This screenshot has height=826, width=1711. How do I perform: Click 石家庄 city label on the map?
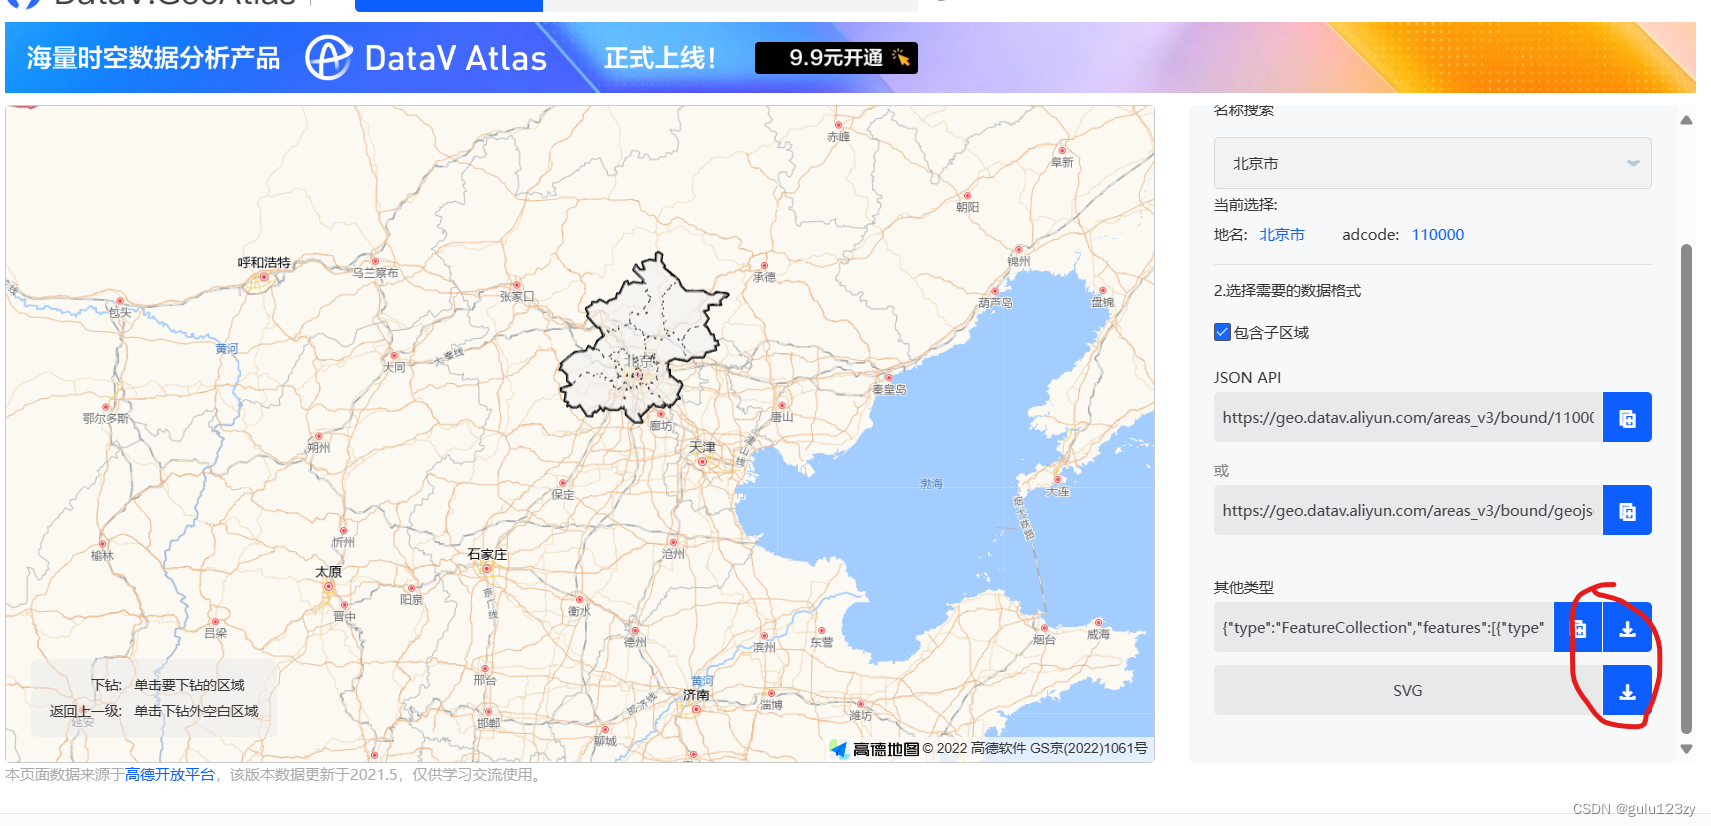[487, 554]
